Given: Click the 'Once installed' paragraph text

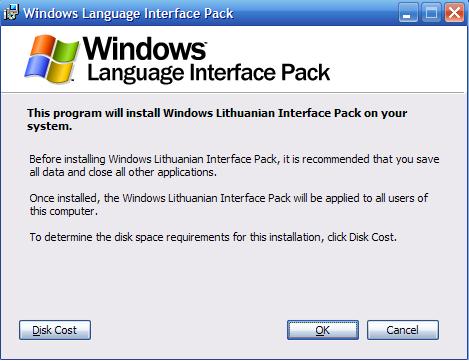Looking at the screenshot, I should pyautogui.click(x=229, y=204).
